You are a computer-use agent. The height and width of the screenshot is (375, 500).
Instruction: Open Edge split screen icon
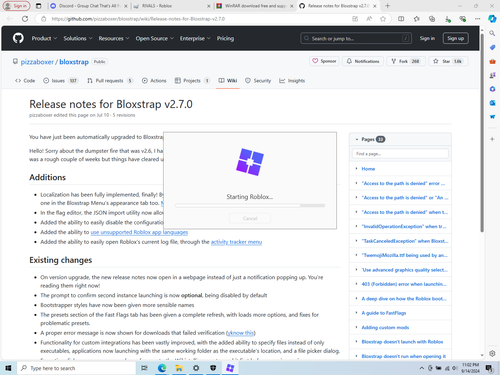click(401, 19)
